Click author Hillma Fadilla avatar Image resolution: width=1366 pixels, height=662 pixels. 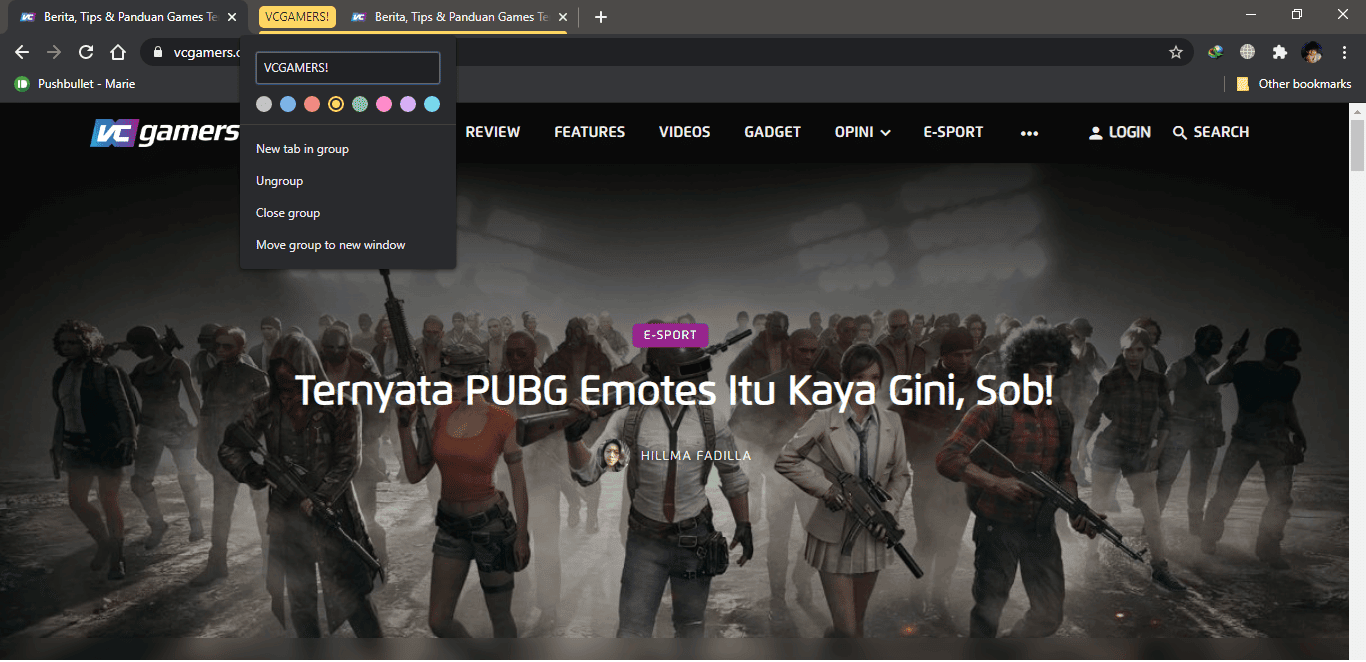point(613,456)
